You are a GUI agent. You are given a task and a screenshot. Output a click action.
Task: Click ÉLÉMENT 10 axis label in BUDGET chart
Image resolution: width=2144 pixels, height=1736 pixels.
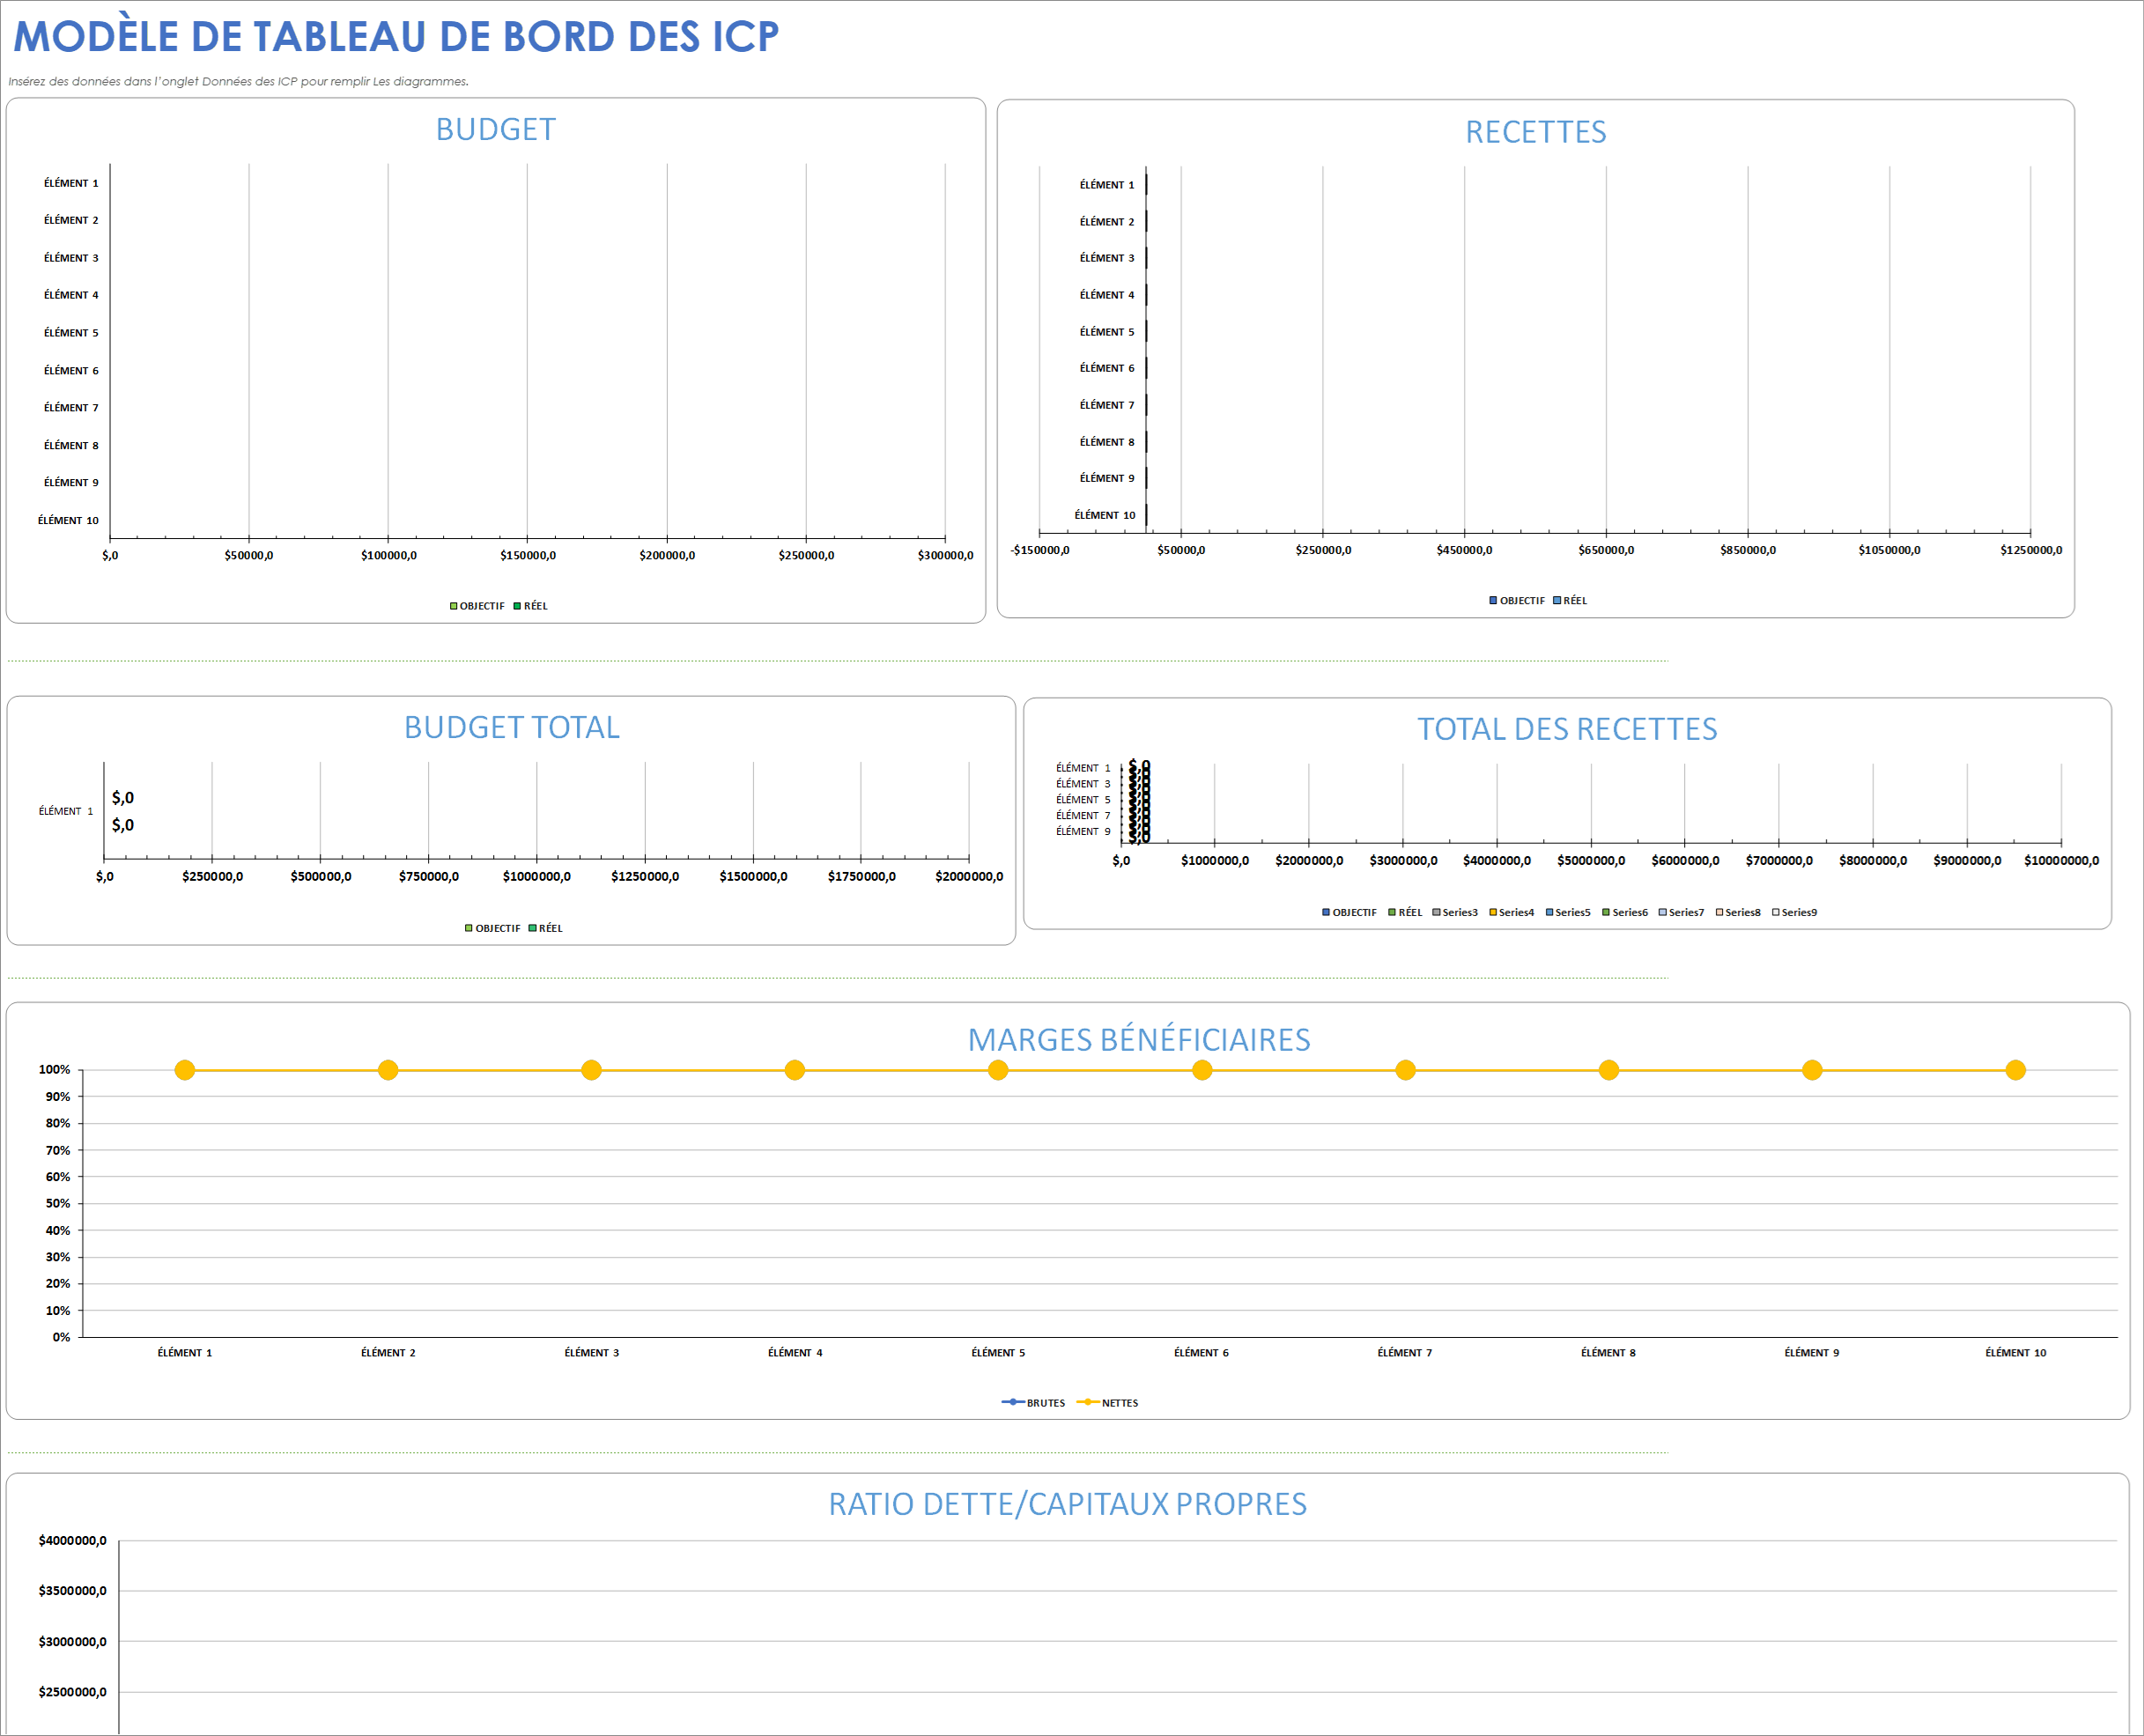68,521
